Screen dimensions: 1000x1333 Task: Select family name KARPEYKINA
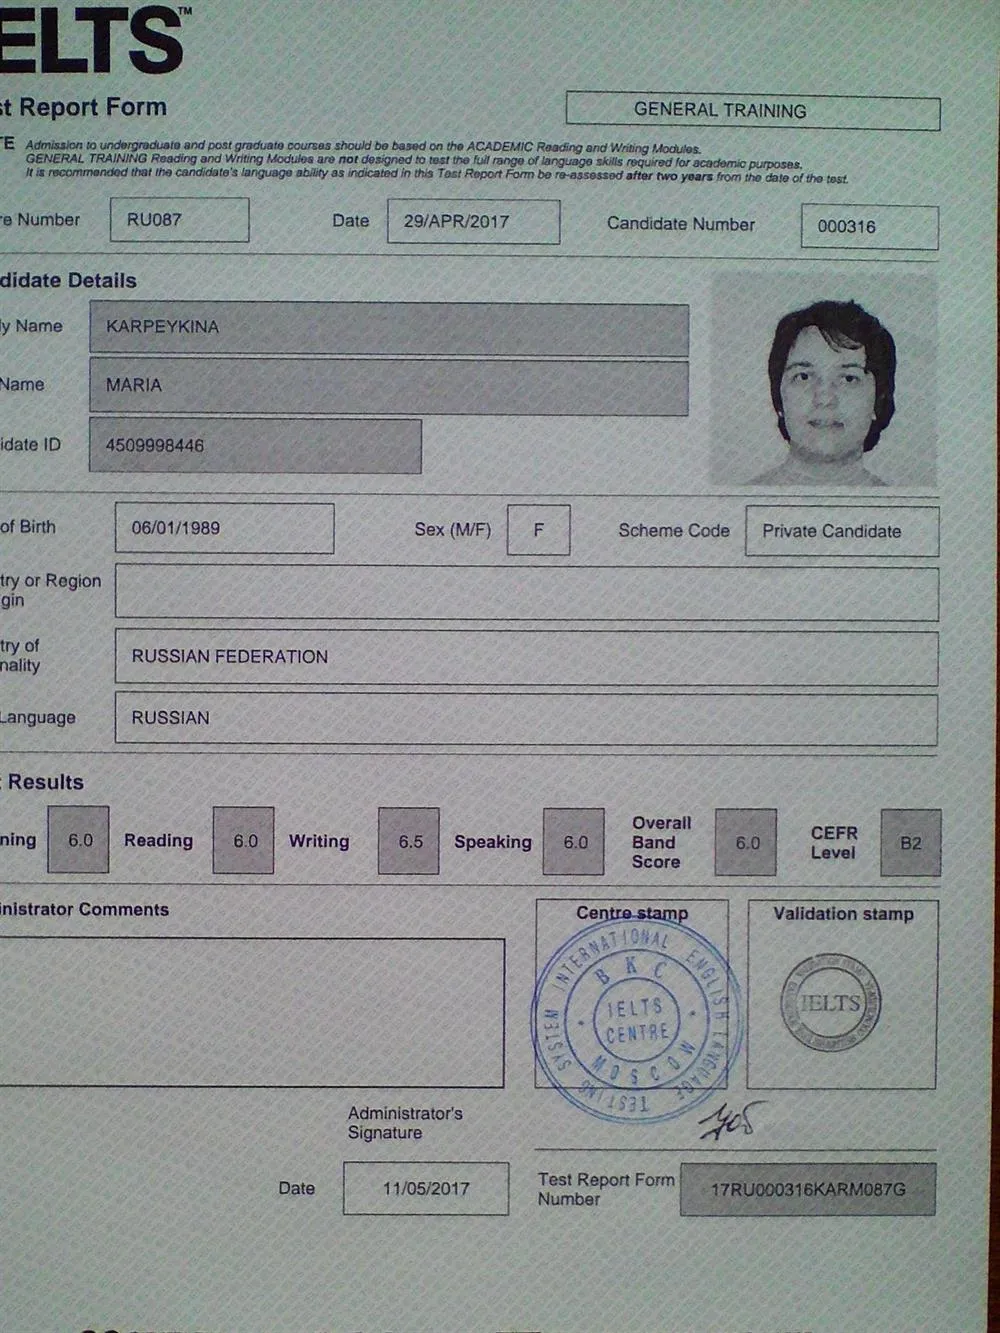point(389,329)
